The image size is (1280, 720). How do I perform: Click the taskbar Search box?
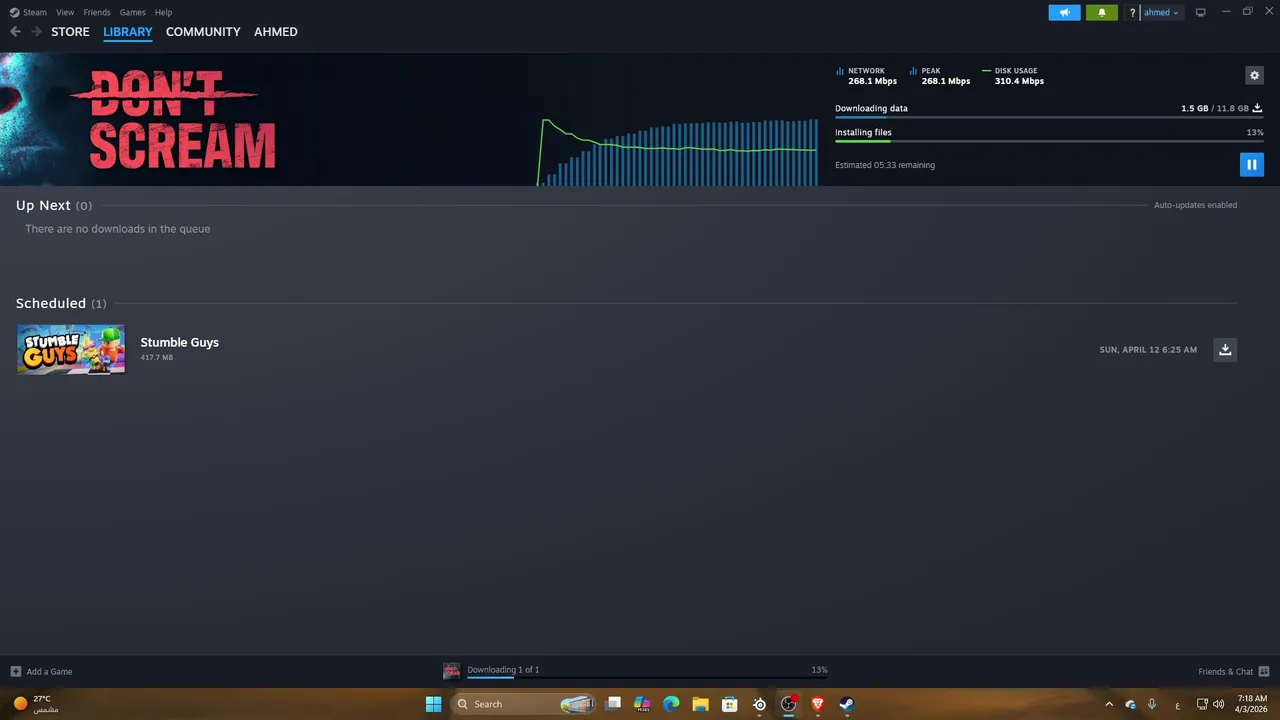coord(524,704)
